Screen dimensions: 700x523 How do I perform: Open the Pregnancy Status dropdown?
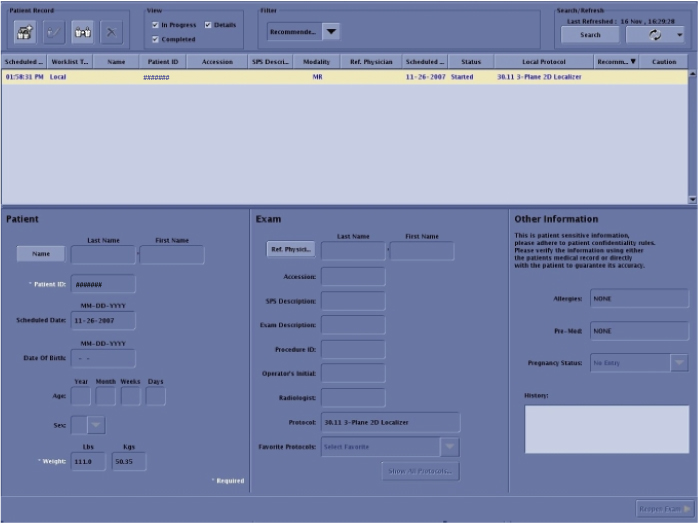[x=679, y=363]
